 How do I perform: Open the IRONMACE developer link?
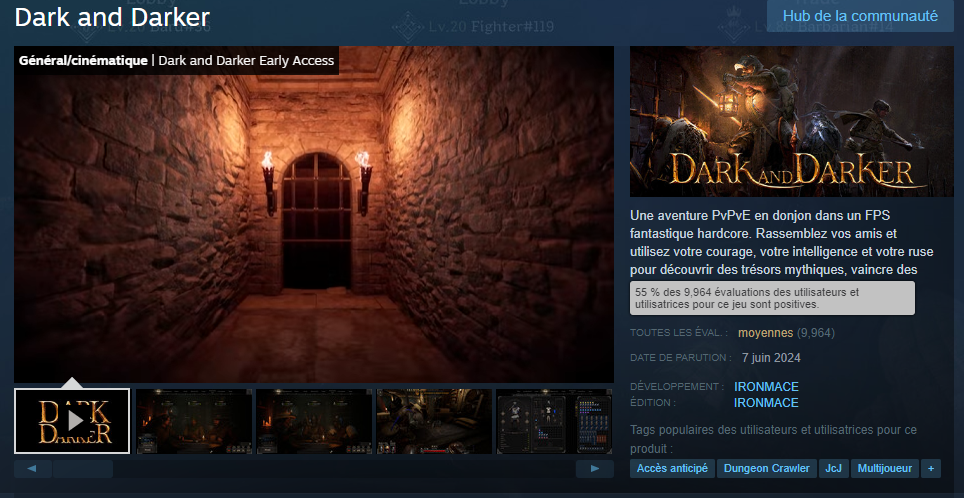(x=766, y=387)
